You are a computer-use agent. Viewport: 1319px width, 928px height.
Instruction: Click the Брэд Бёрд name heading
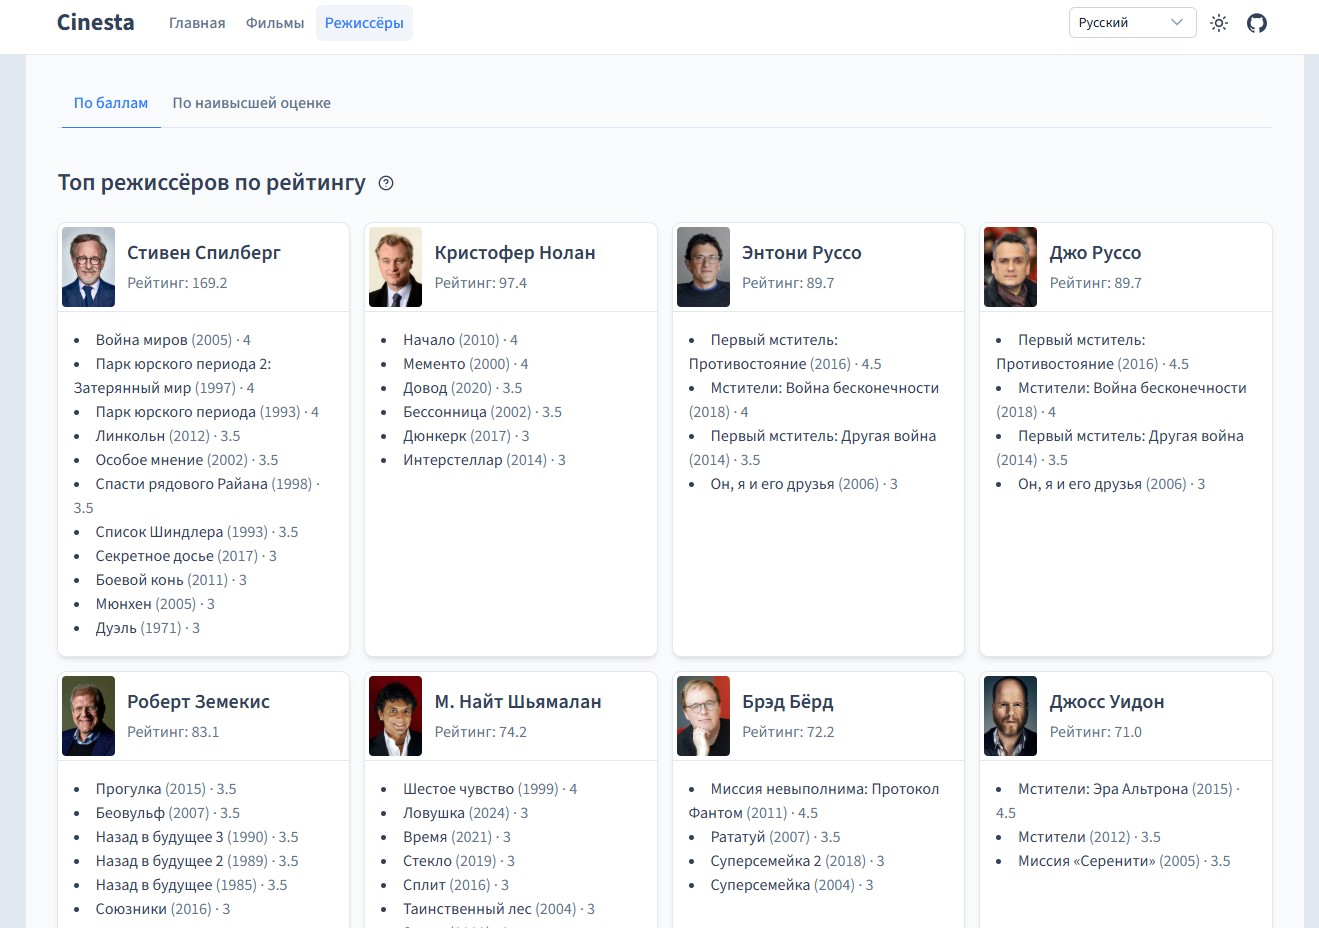pos(788,702)
